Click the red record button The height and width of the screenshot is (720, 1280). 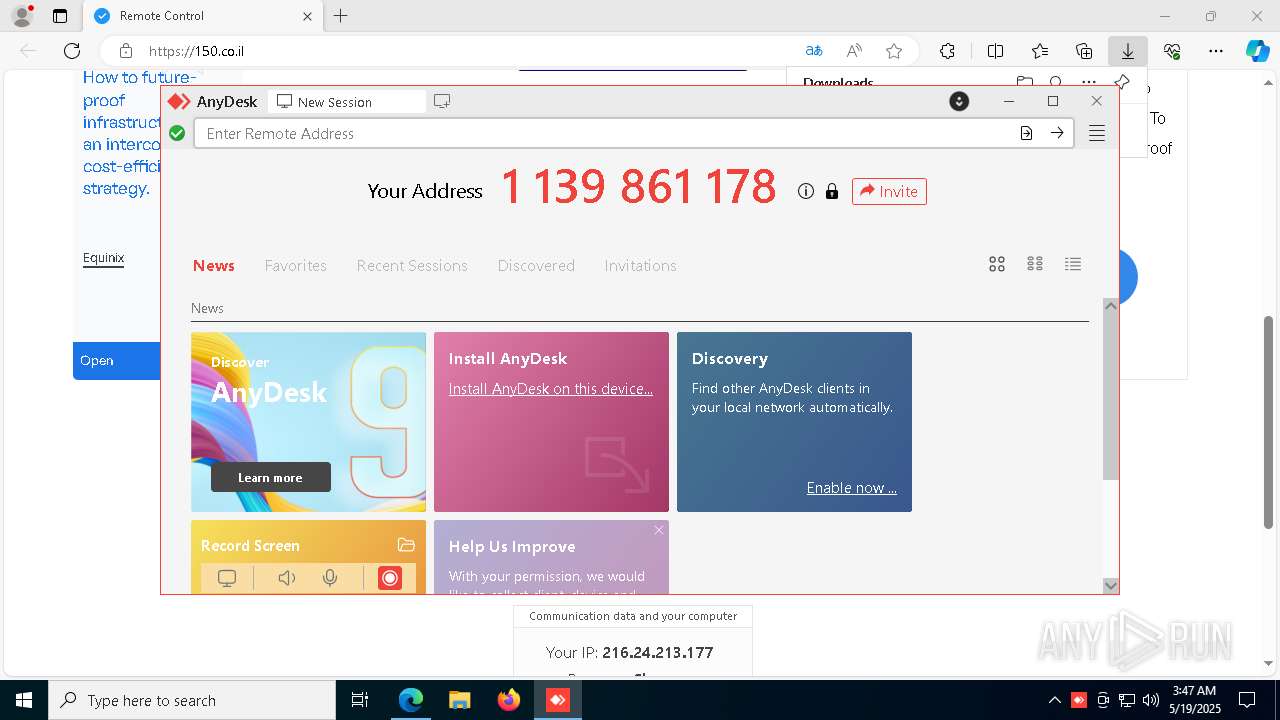tap(390, 578)
